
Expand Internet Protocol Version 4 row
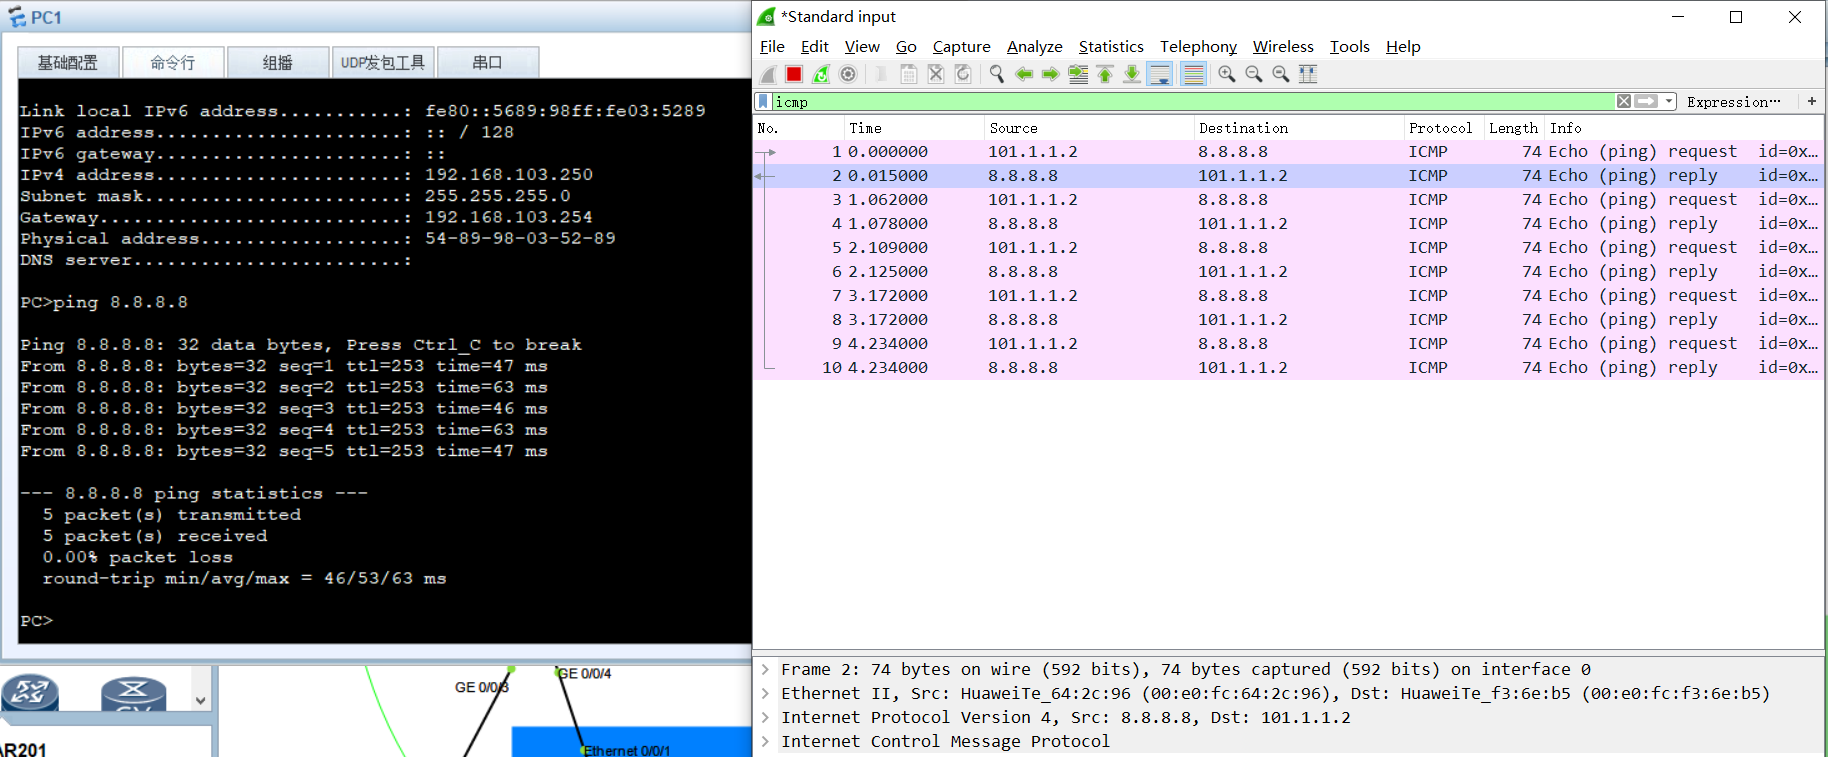pyautogui.click(x=765, y=717)
